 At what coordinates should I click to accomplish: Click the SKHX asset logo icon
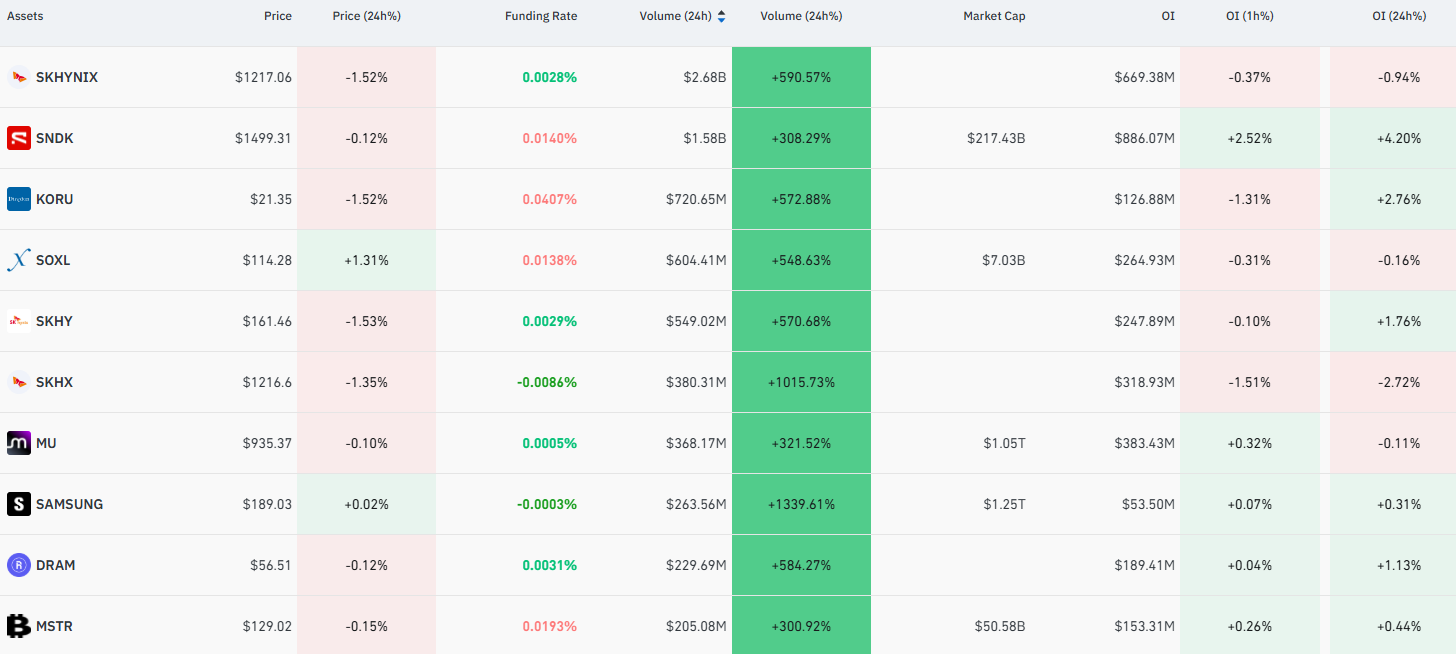(19, 382)
